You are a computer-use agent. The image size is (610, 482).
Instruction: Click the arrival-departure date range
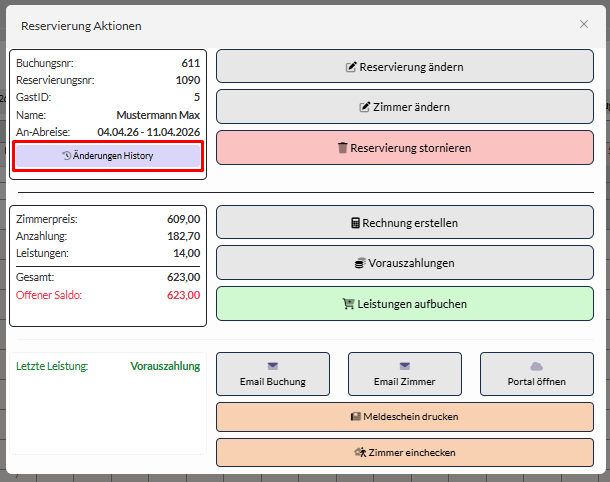click(x=148, y=132)
